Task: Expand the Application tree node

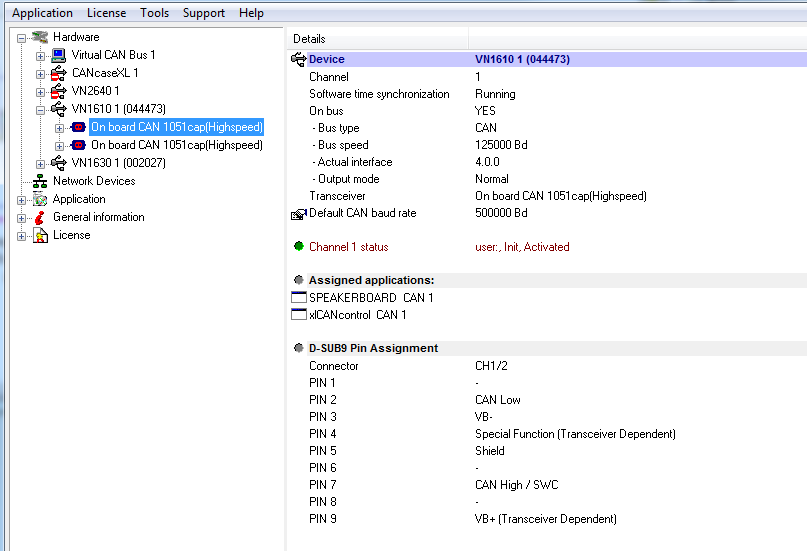Action: [21, 200]
